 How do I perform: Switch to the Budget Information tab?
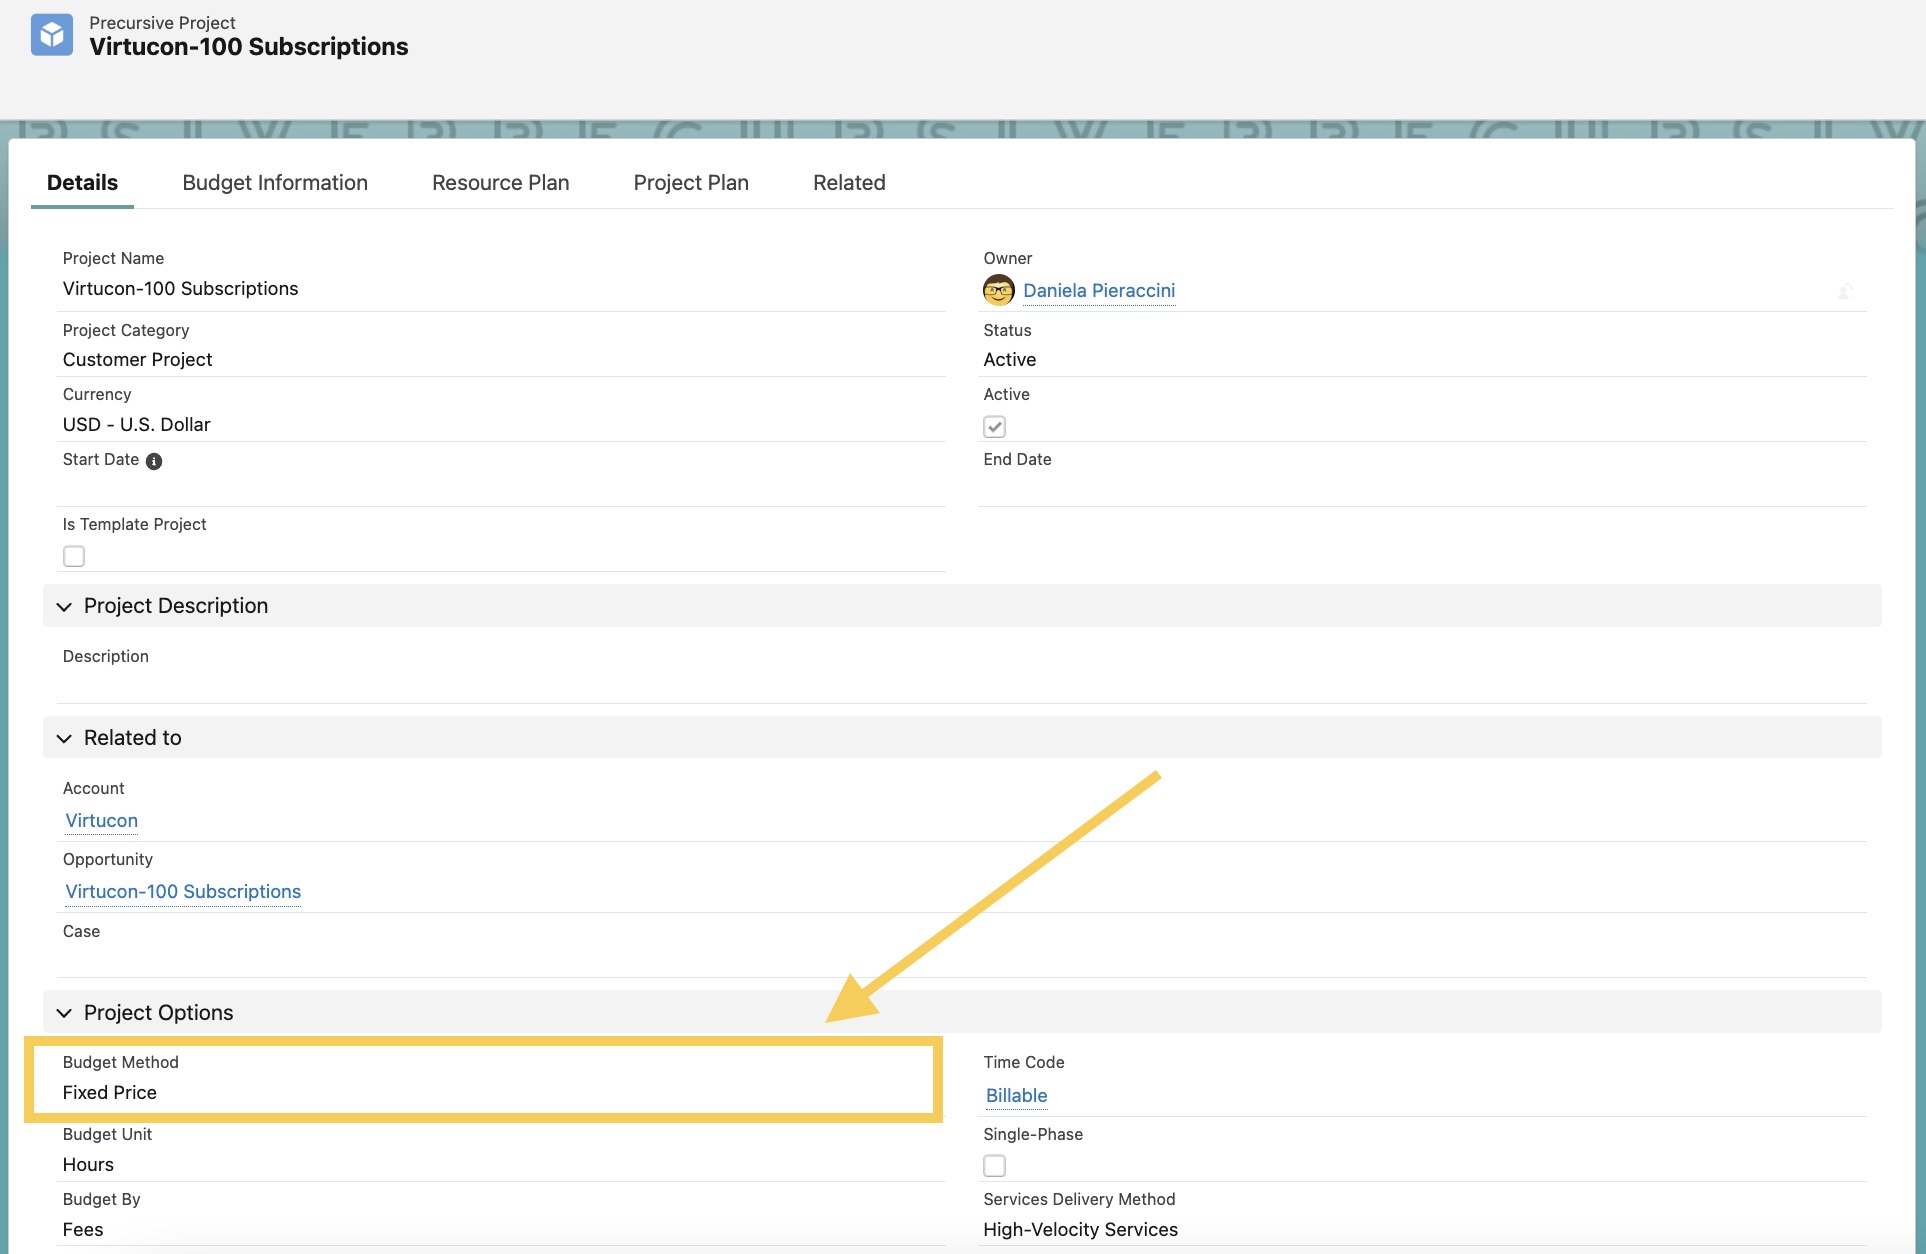[275, 183]
